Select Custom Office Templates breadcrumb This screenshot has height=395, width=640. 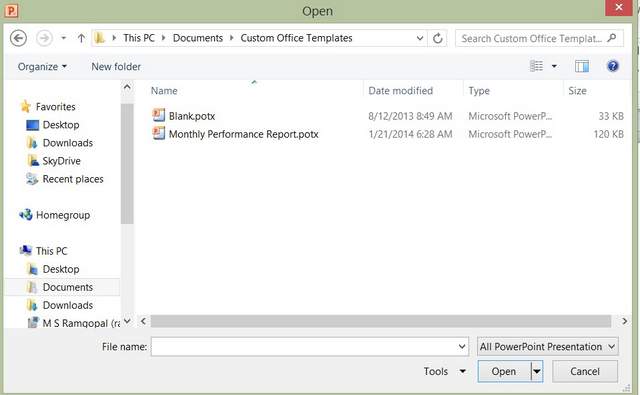(296, 38)
